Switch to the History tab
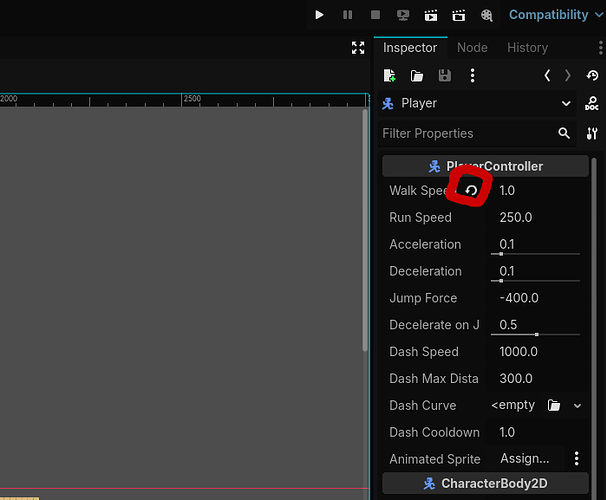This screenshot has width=606, height=500. point(527,48)
